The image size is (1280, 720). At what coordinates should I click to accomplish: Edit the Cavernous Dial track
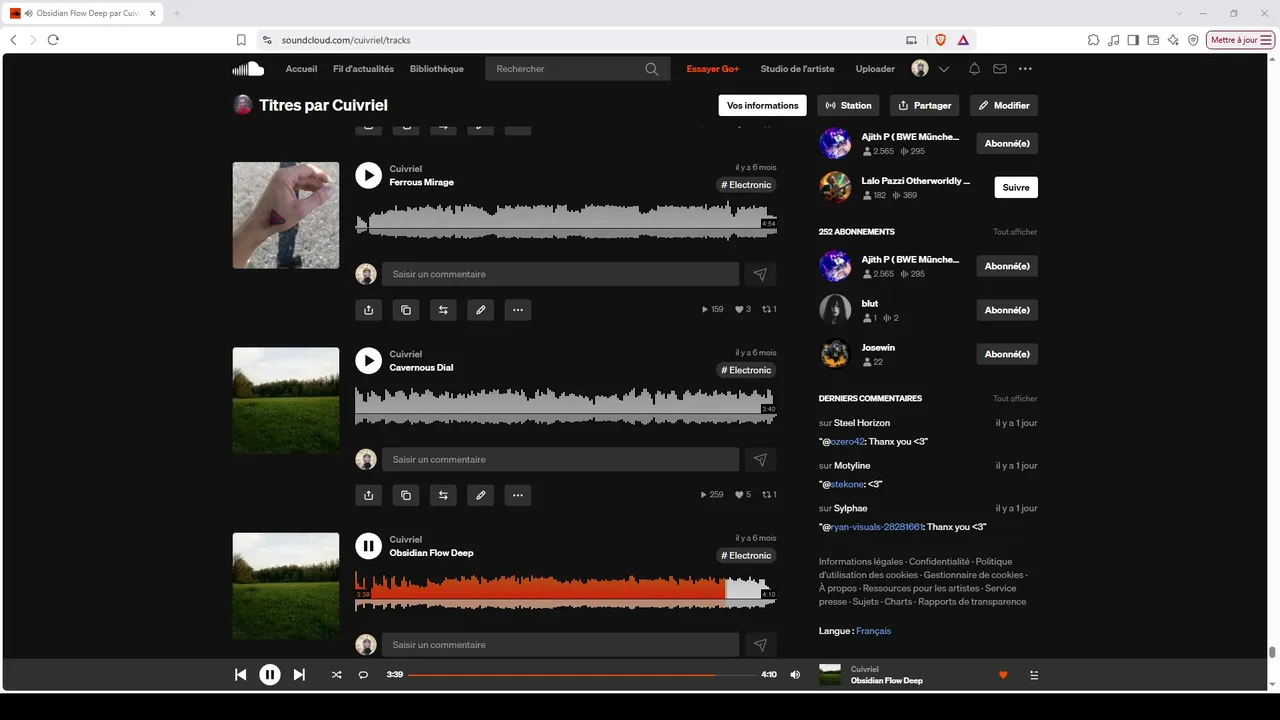point(481,495)
